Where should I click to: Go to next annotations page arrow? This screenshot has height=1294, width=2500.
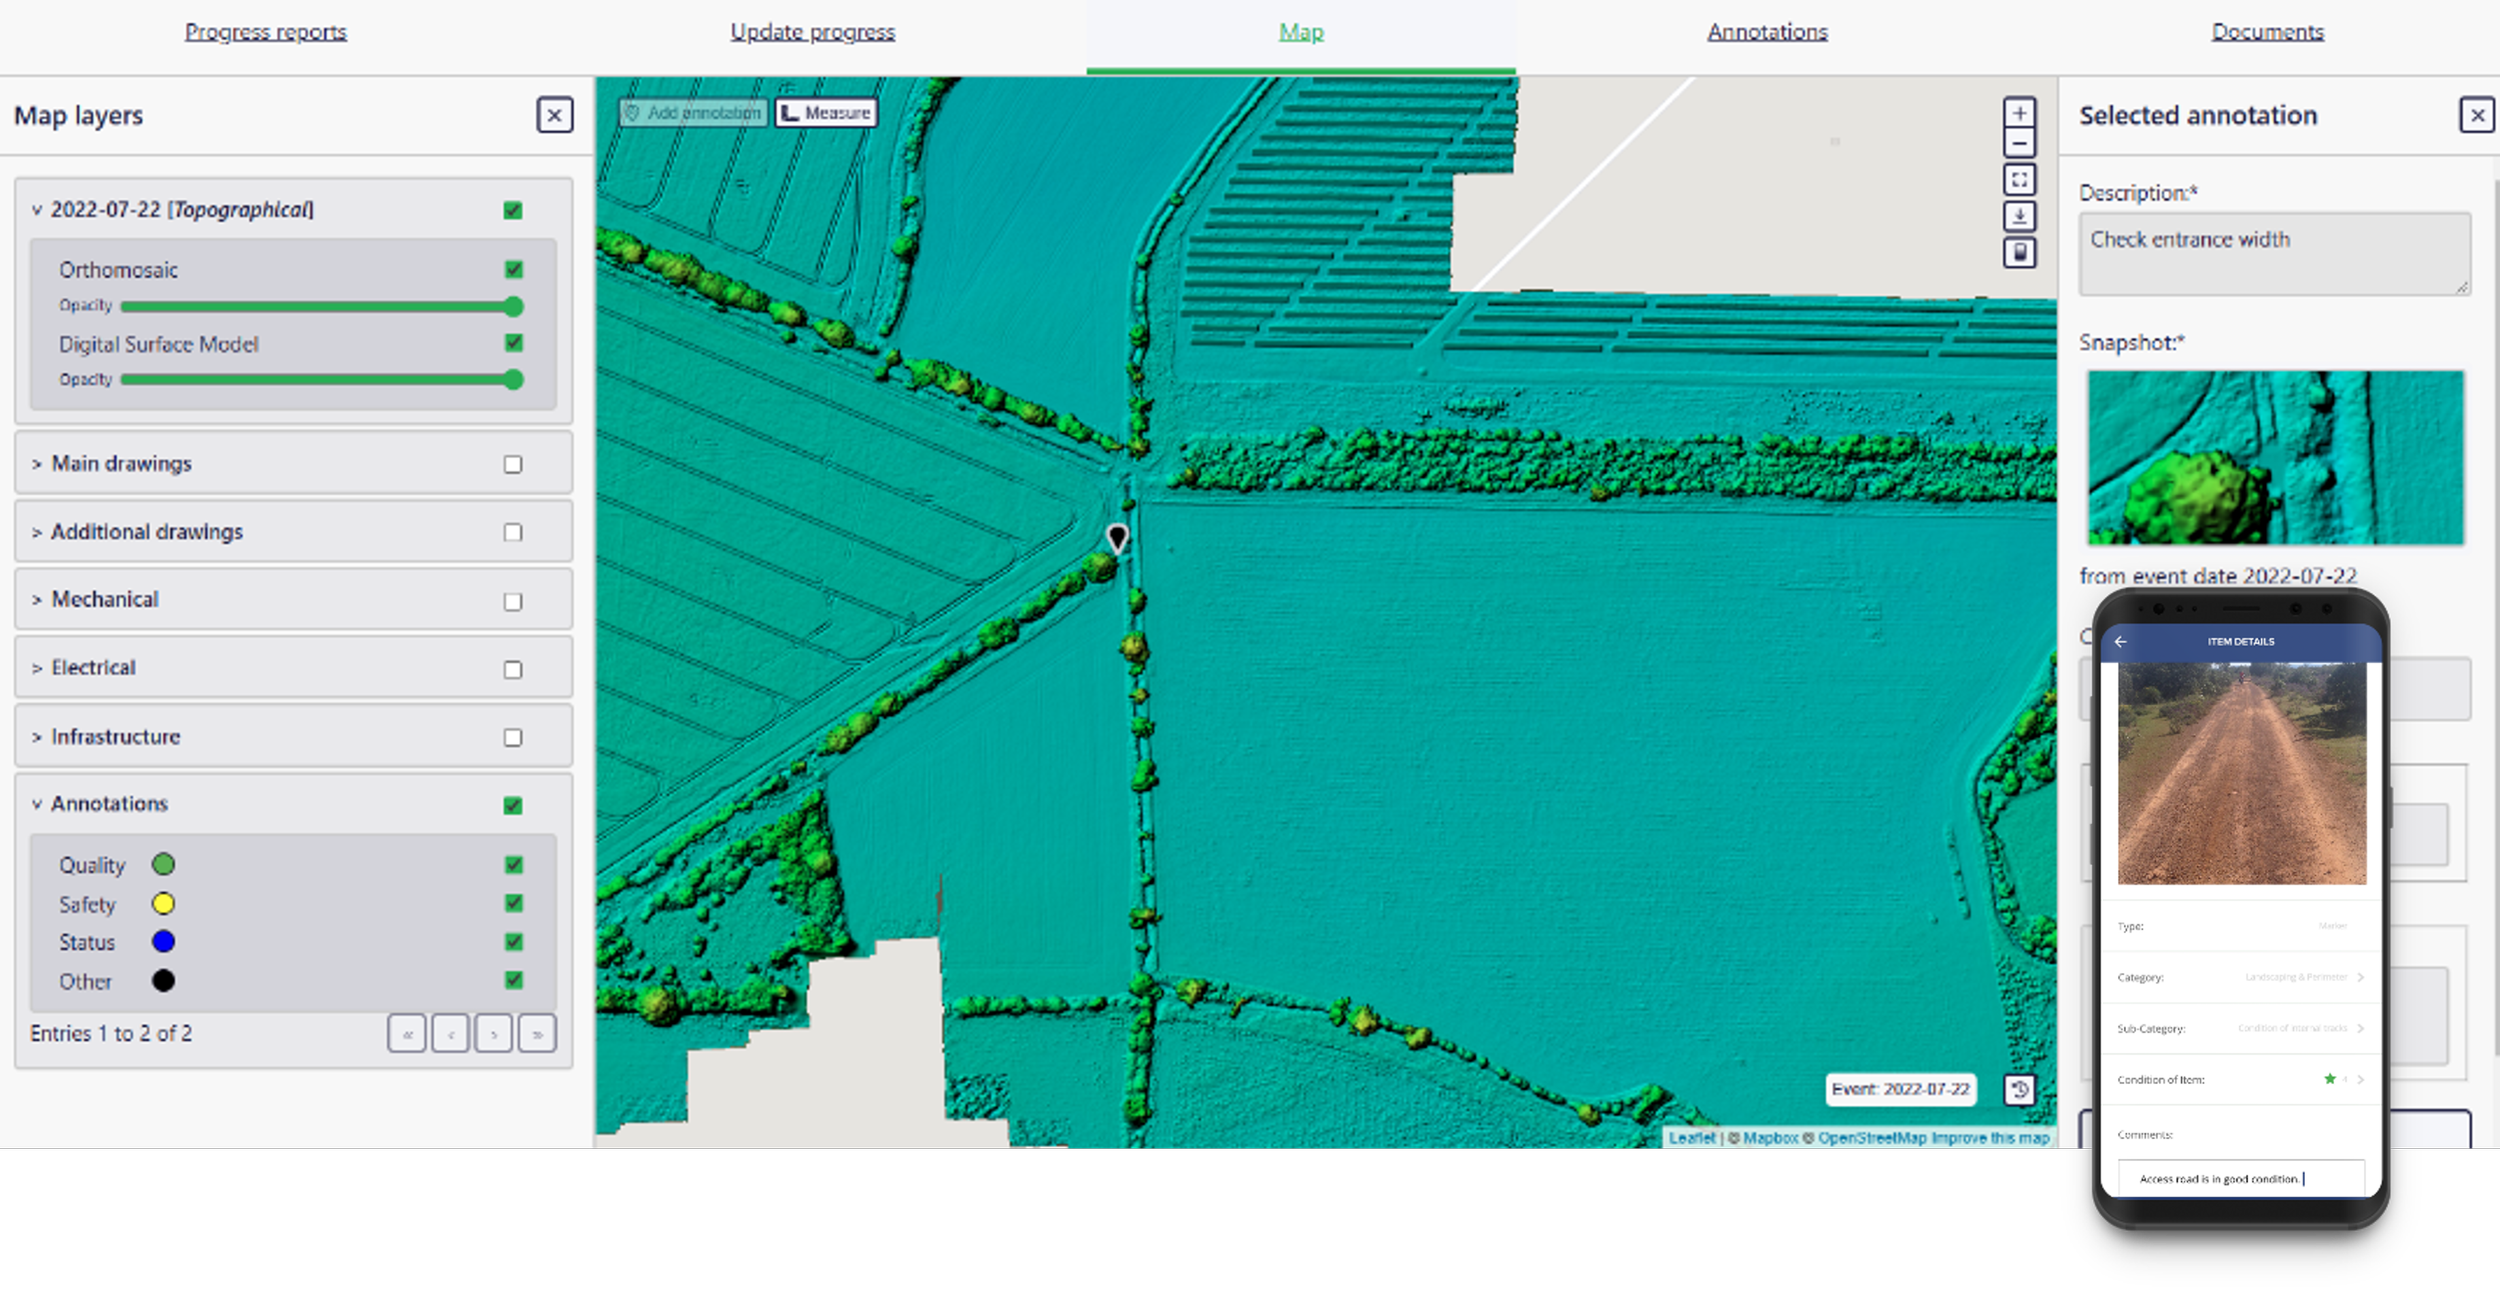[x=494, y=1034]
